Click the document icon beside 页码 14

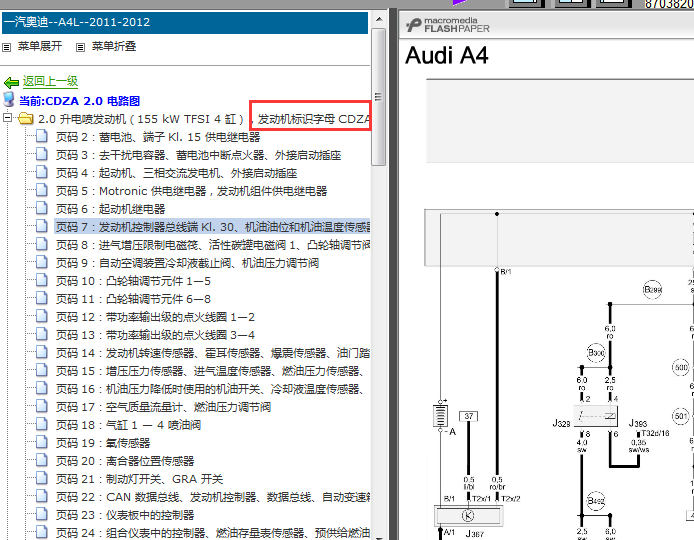[x=42, y=352]
